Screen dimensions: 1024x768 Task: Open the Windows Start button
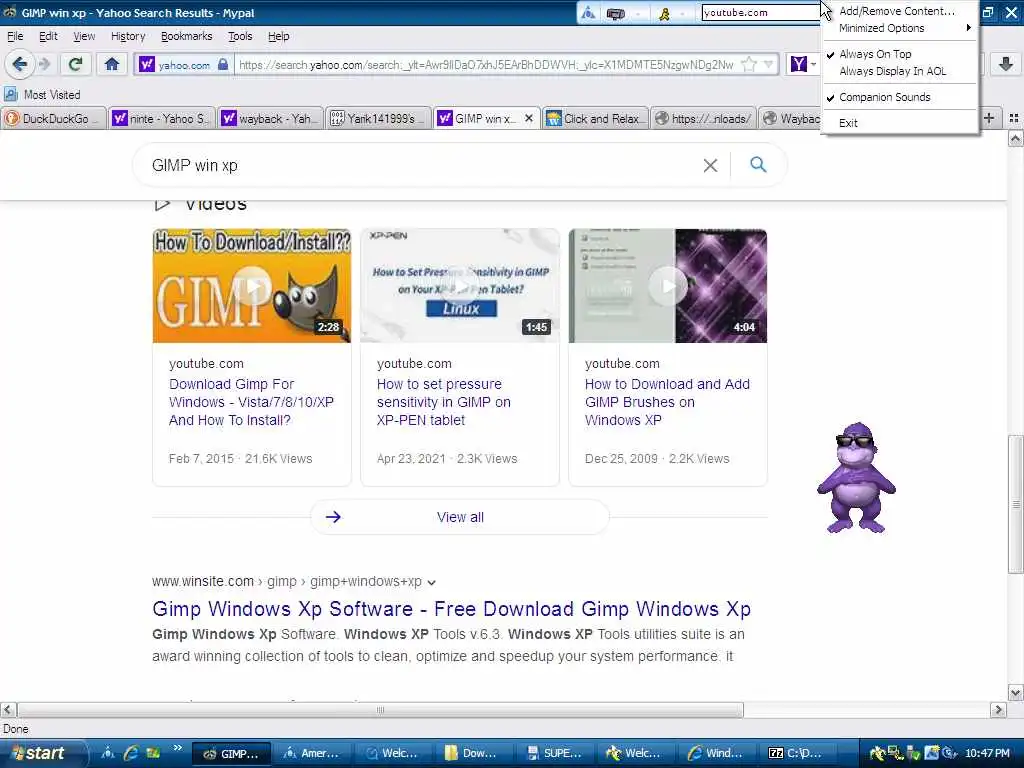pyautogui.click(x=41, y=753)
